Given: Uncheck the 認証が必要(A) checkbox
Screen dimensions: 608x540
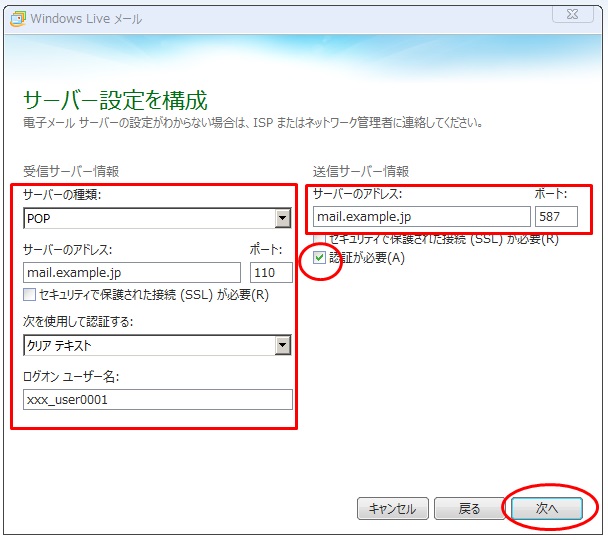Looking at the screenshot, I should 319,259.
